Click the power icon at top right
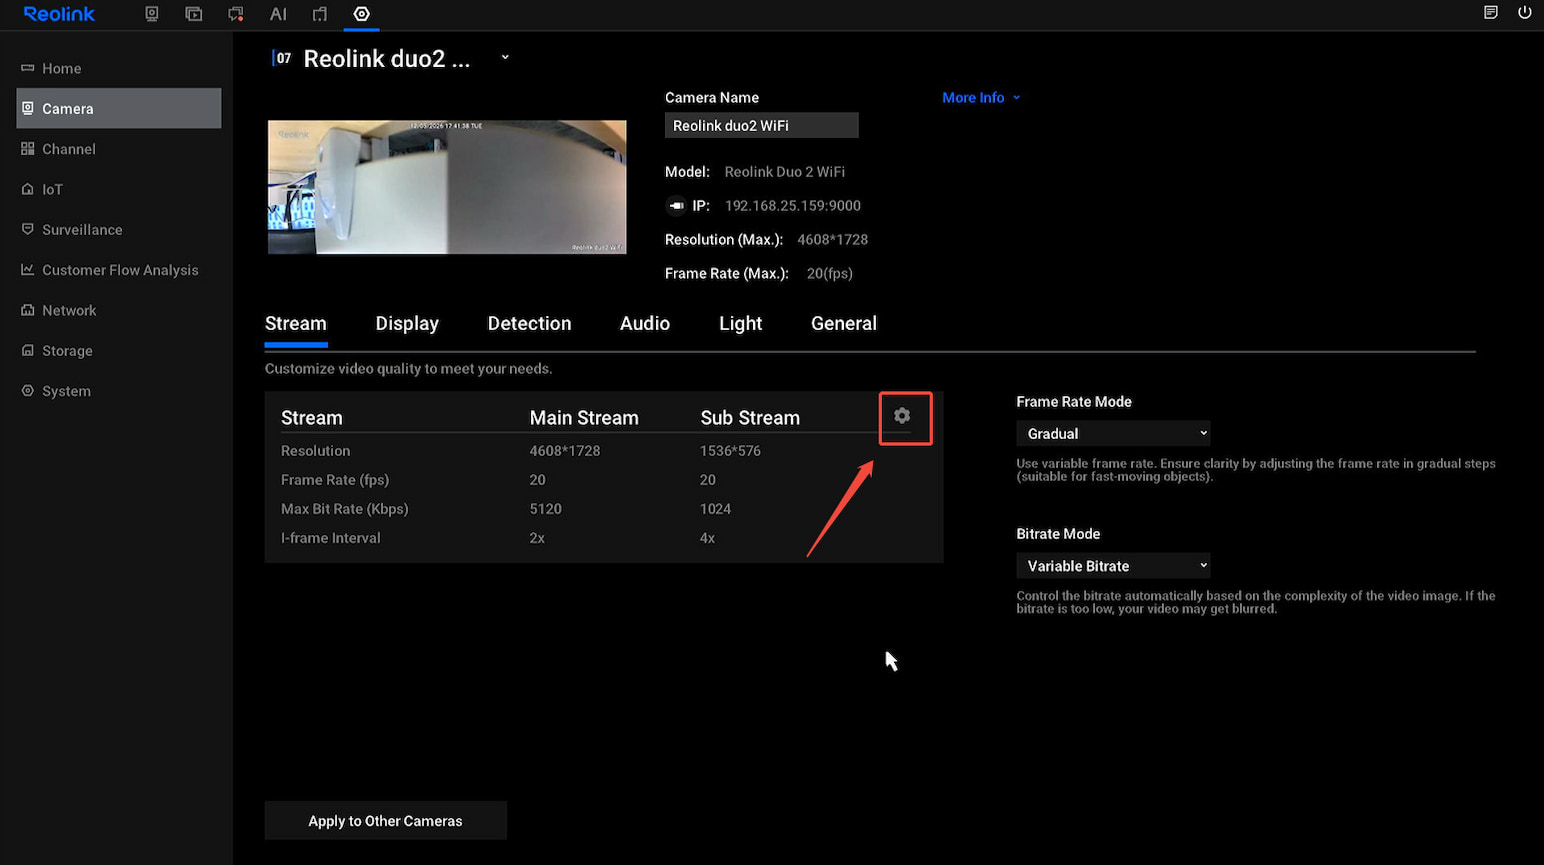 pyautogui.click(x=1525, y=13)
